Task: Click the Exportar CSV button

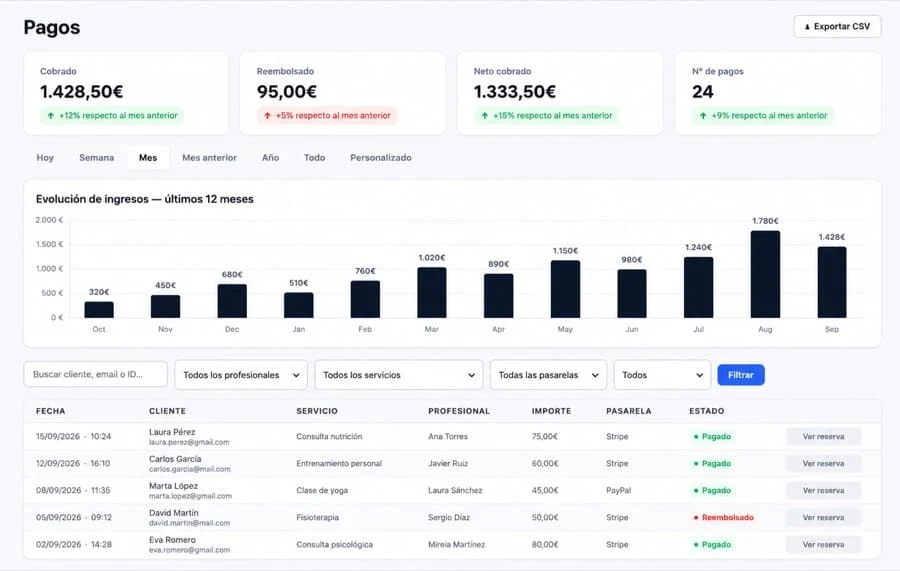Action: (837, 26)
